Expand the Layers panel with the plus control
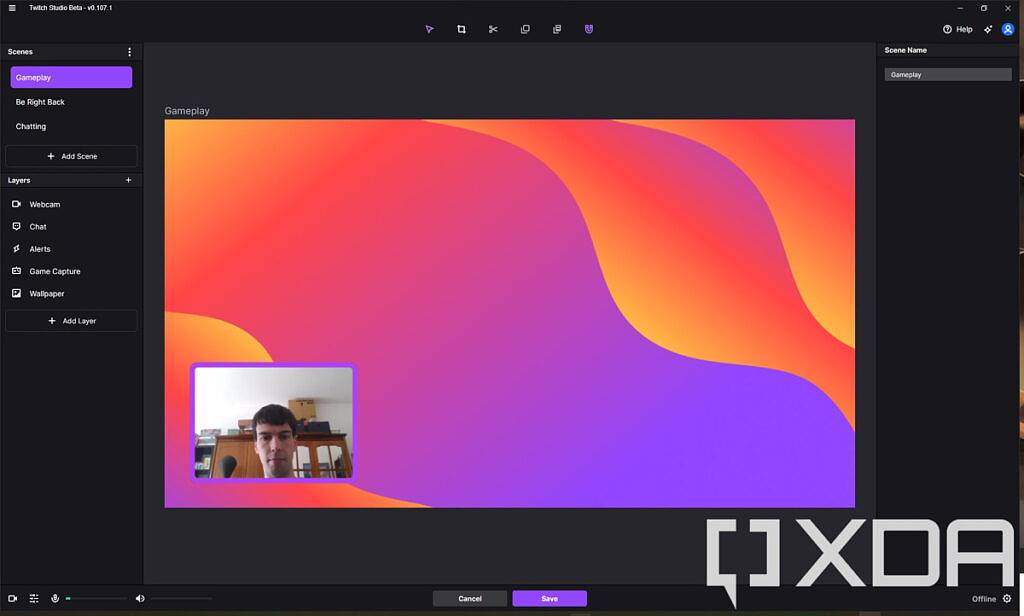Viewport: 1024px width, 616px height. pyautogui.click(x=128, y=180)
